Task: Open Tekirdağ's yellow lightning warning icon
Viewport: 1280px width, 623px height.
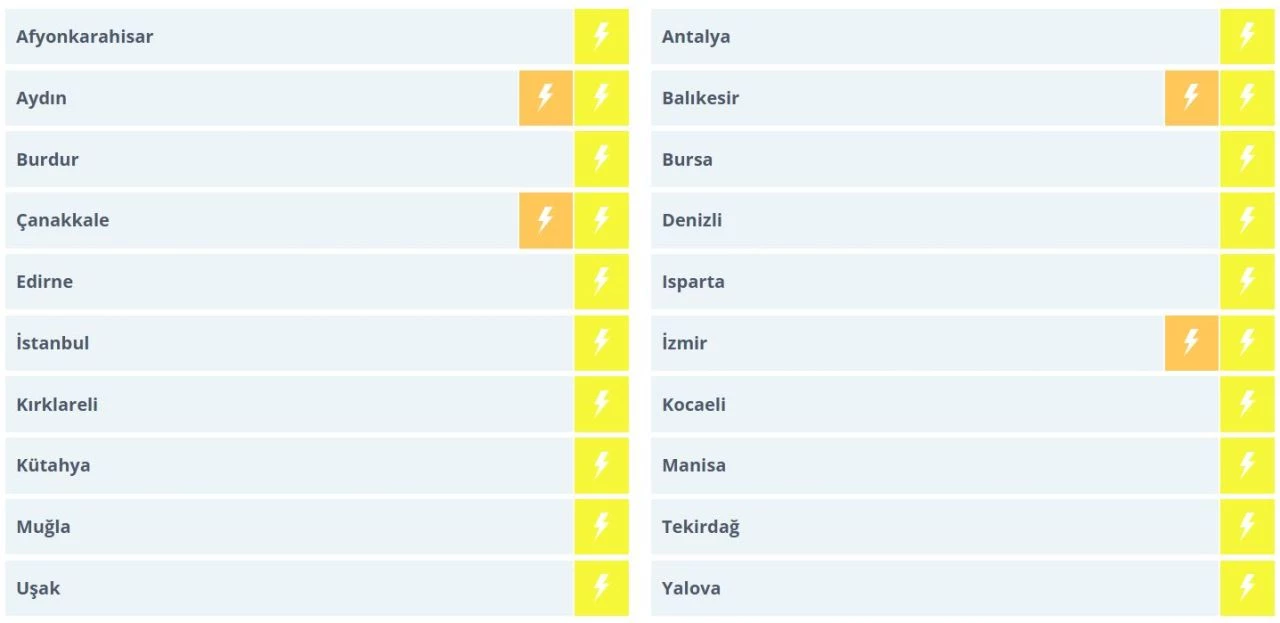Action: tap(1247, 527)
